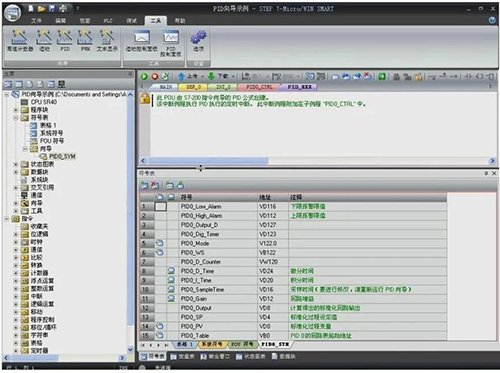Select PID0_SYM item in project tree

[62, 156]
